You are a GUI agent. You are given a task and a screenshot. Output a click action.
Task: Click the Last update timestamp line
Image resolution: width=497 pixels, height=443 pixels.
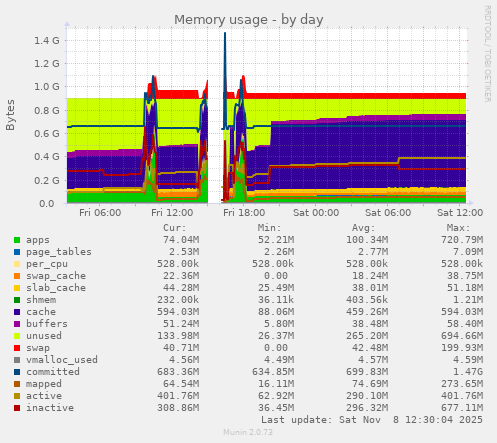coord(372,420)
